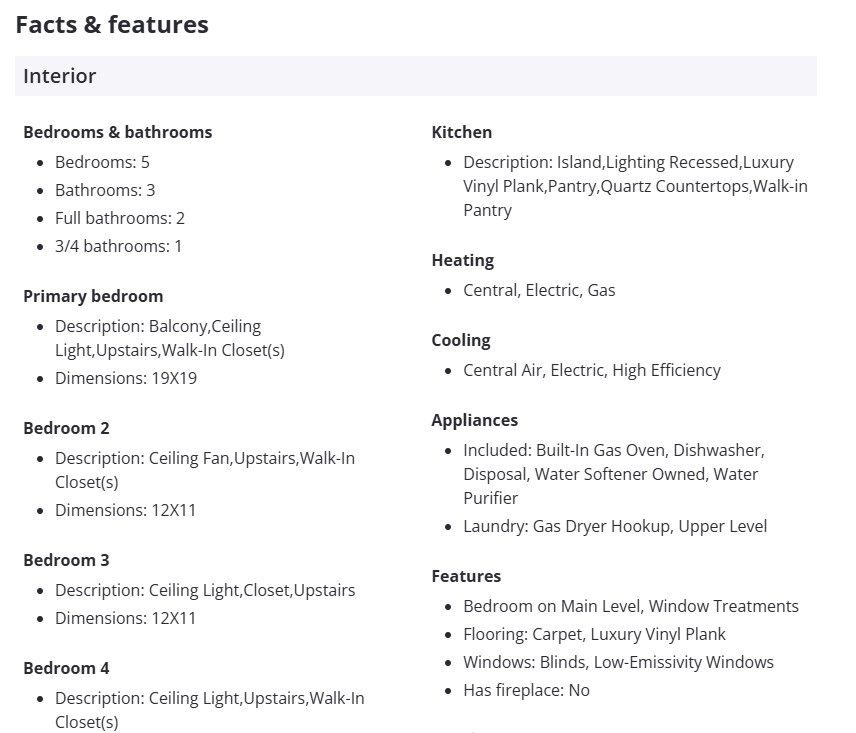The width and height of the screenshot is (856, 733).
Task: Click the 3/4 bathrooms: 1 entry
Action: point(118,246)
